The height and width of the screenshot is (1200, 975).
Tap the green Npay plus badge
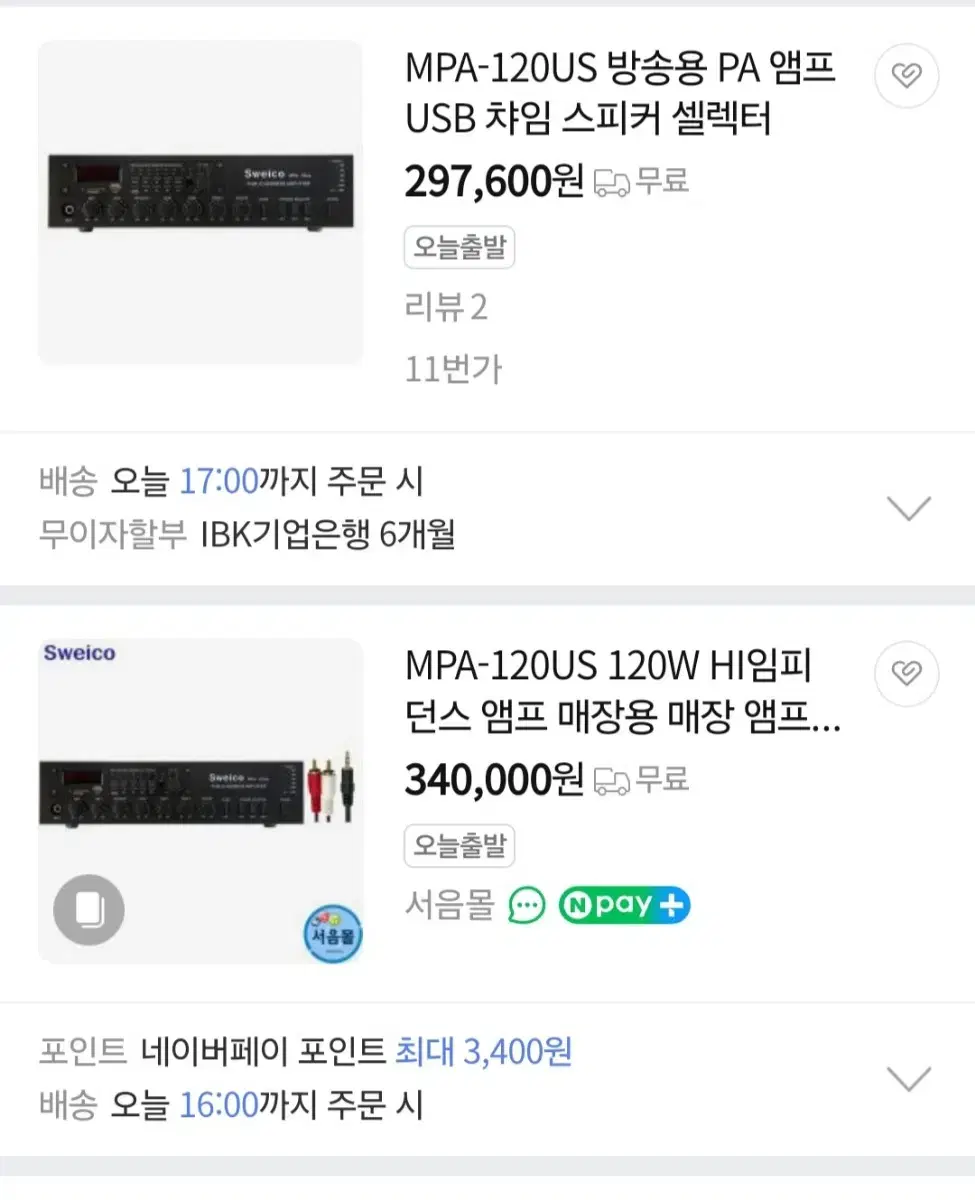[x=624, y=906]
